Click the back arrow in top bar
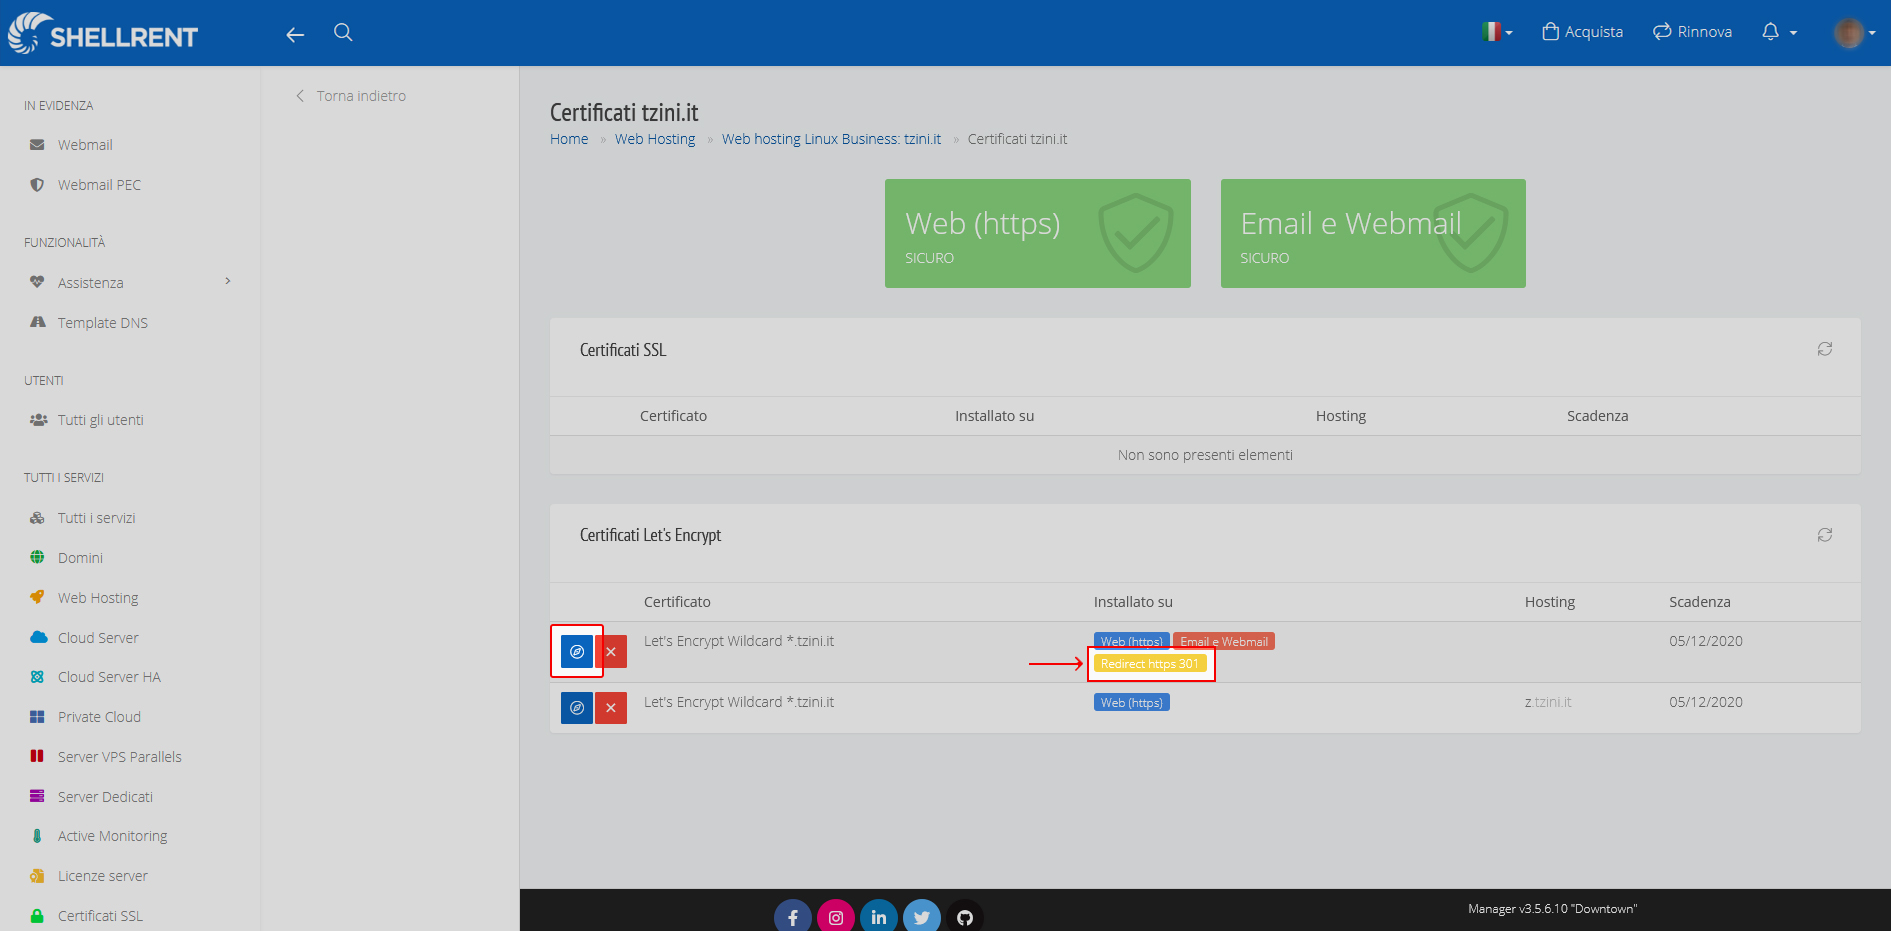 (295, 35)
